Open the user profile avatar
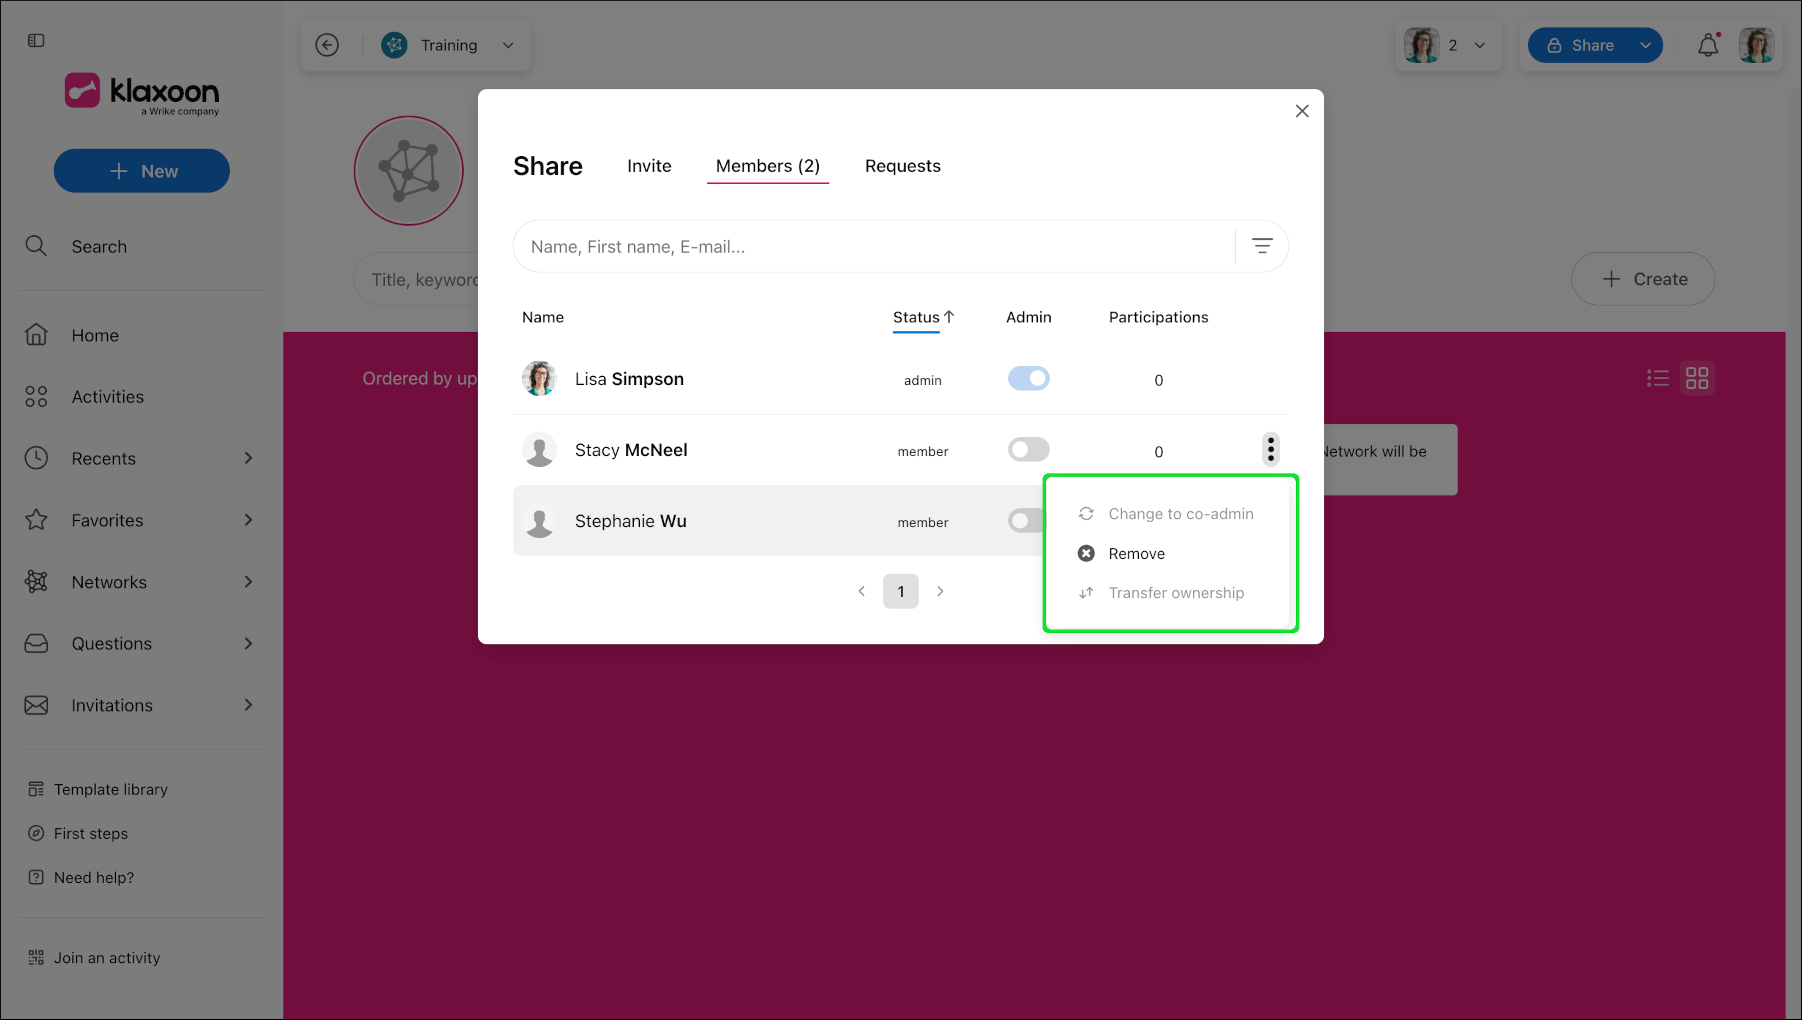 (x=1757, y=45)
